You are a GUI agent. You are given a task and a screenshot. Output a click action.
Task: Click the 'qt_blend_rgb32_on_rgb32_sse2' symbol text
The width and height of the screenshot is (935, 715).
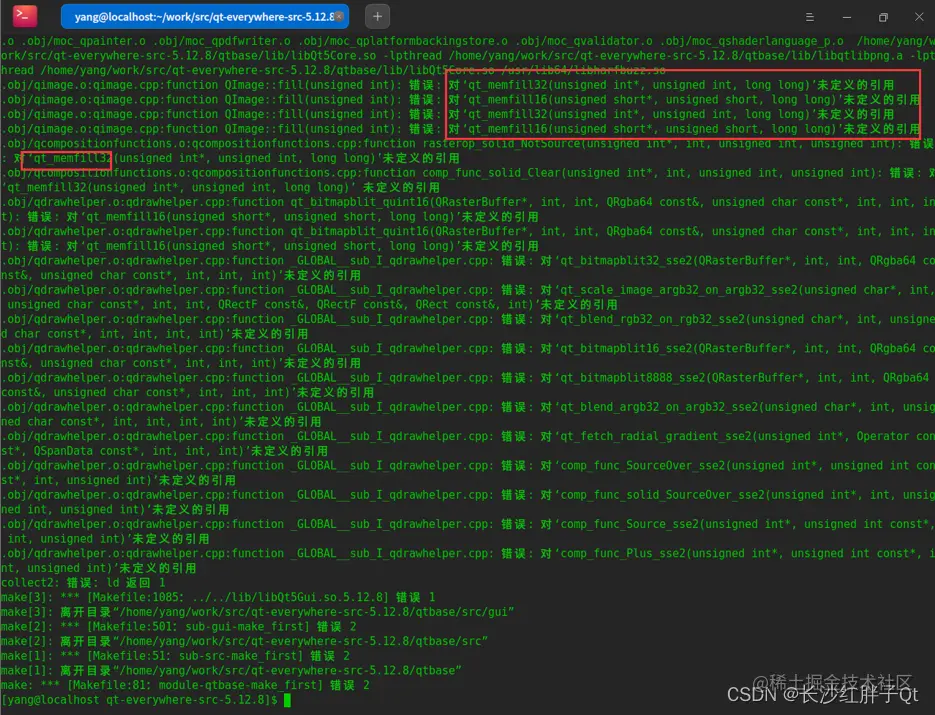652,319
